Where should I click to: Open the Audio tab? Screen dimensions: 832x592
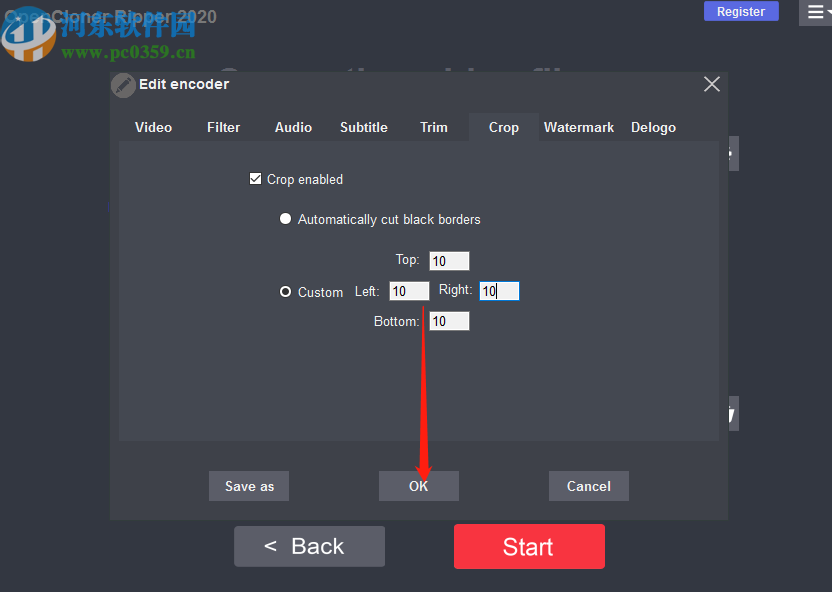pos(293,127)
